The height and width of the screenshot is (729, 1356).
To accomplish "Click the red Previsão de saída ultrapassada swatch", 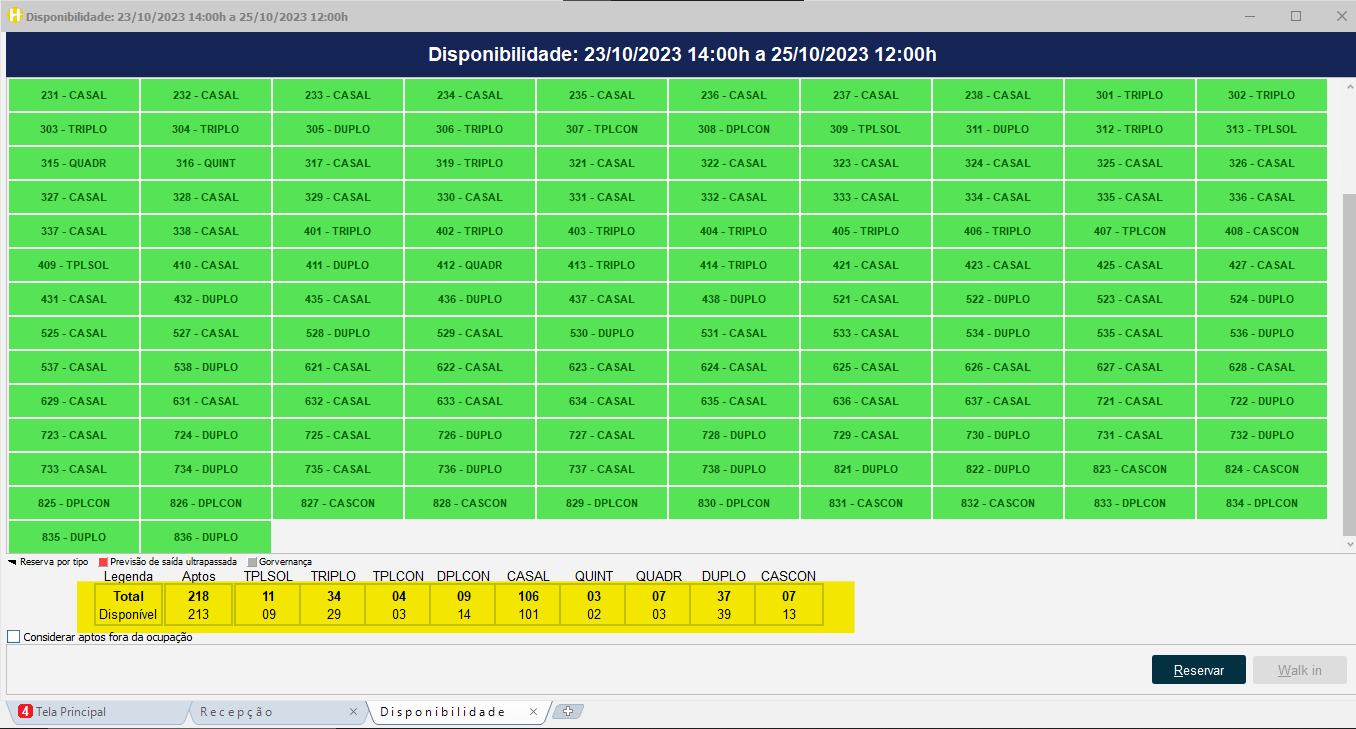I will click(103, 562).
